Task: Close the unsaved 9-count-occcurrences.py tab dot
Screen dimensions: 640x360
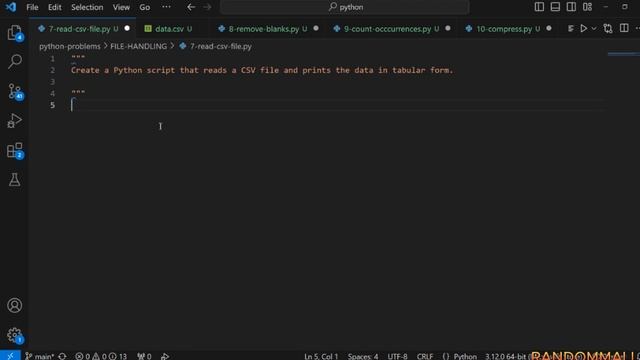Action: point(448,28)
